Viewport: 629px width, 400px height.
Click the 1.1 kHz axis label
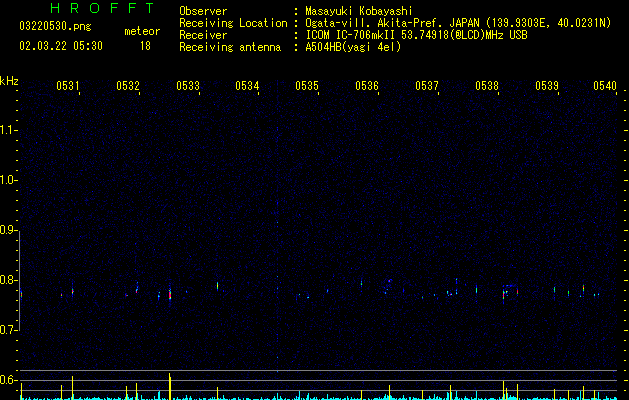pos(9,130)
